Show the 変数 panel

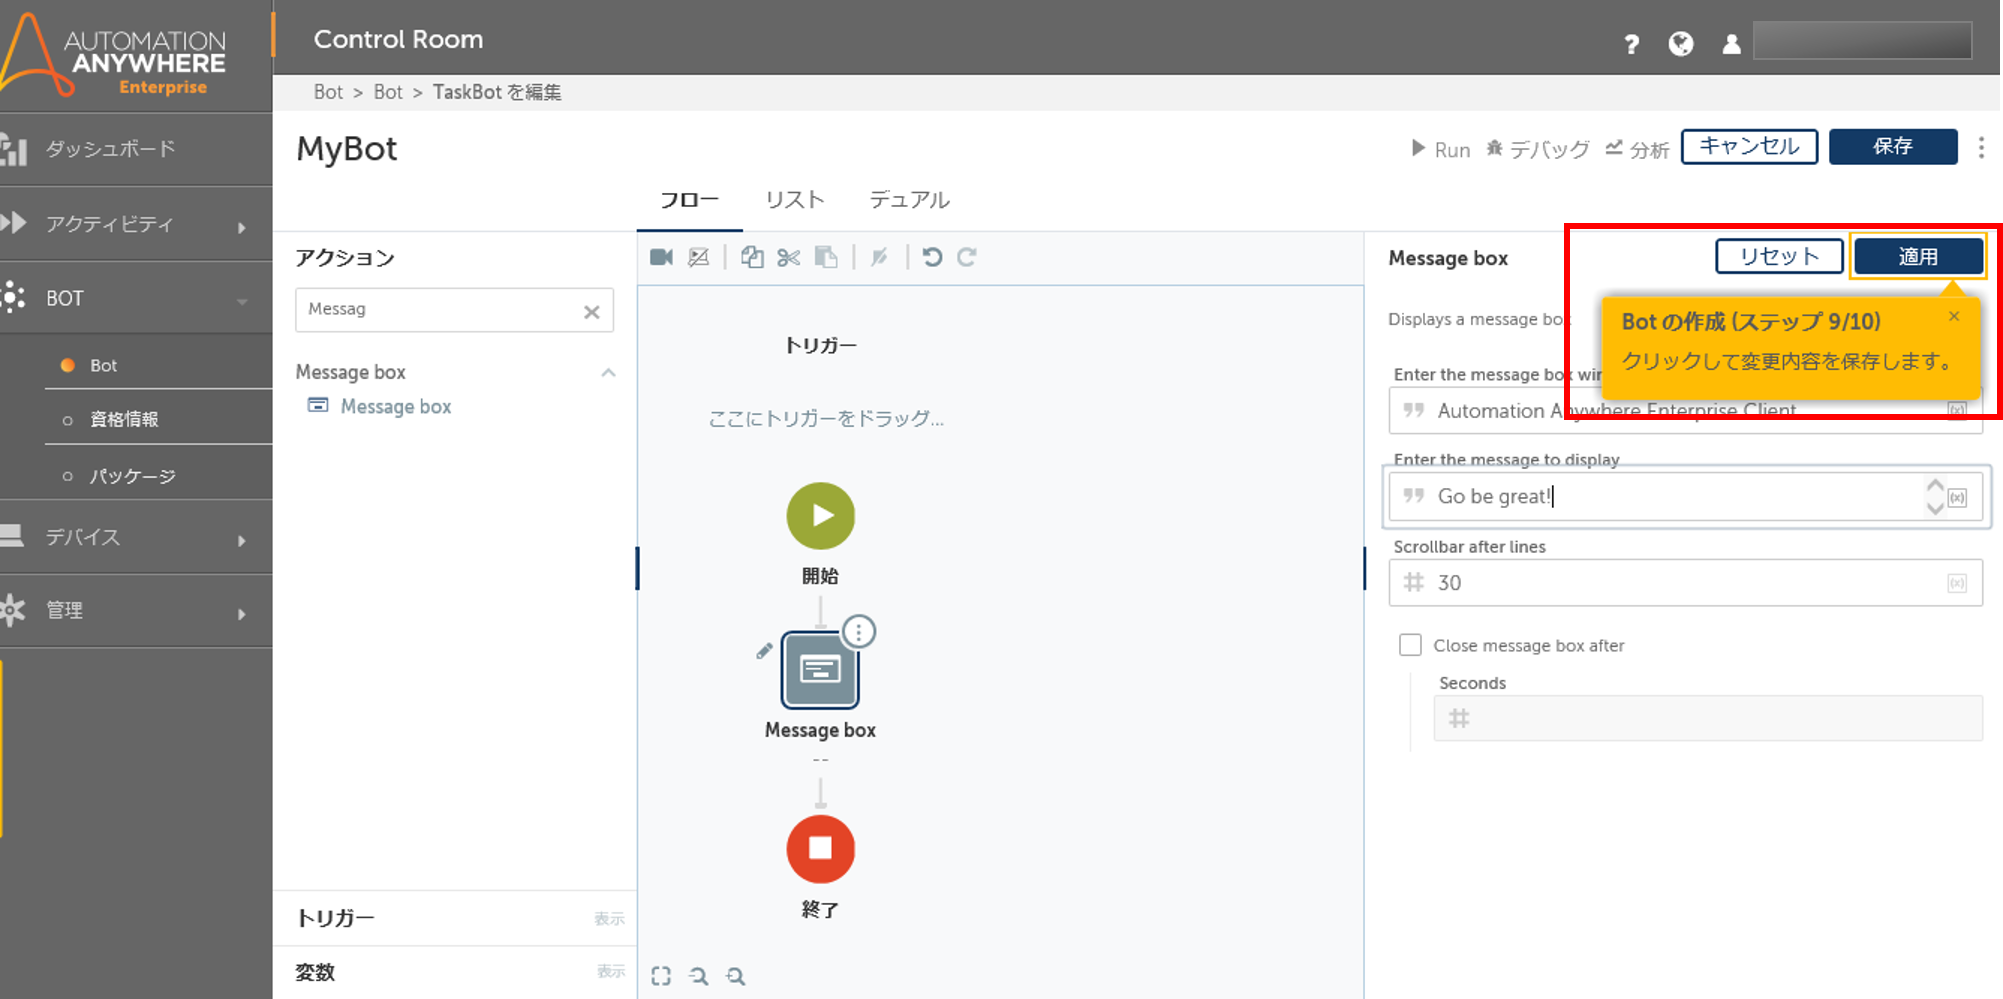(x=611, y=971)
